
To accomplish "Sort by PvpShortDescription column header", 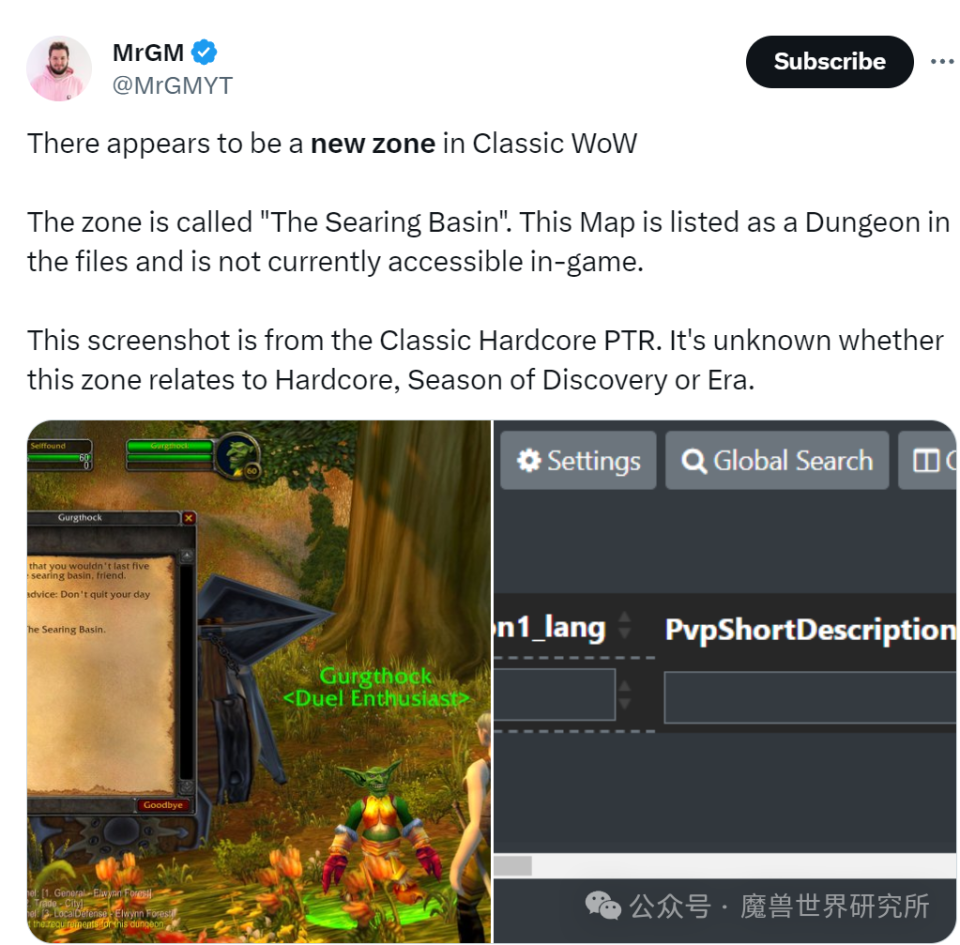I will (x=809, y=629).
